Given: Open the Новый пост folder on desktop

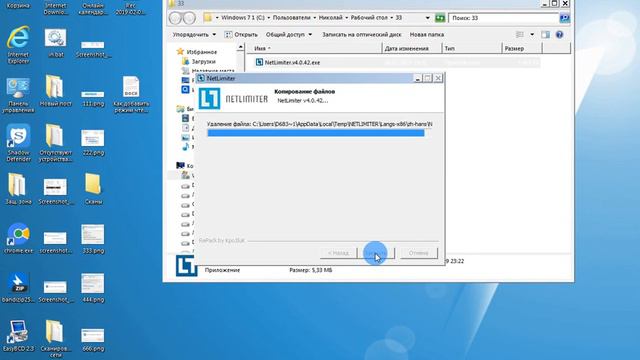Looking at the screenshot, I should [x=56, y=91].
